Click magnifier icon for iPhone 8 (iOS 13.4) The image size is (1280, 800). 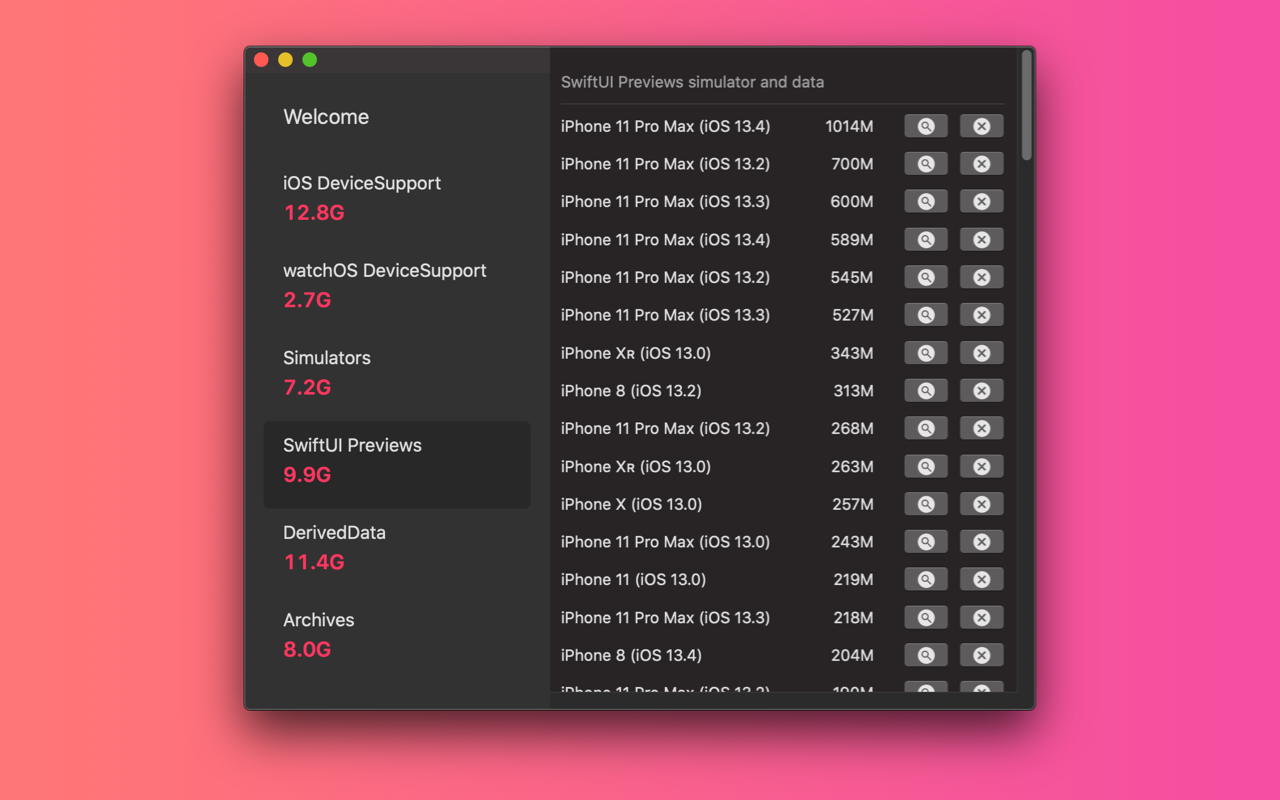[925, 655]
